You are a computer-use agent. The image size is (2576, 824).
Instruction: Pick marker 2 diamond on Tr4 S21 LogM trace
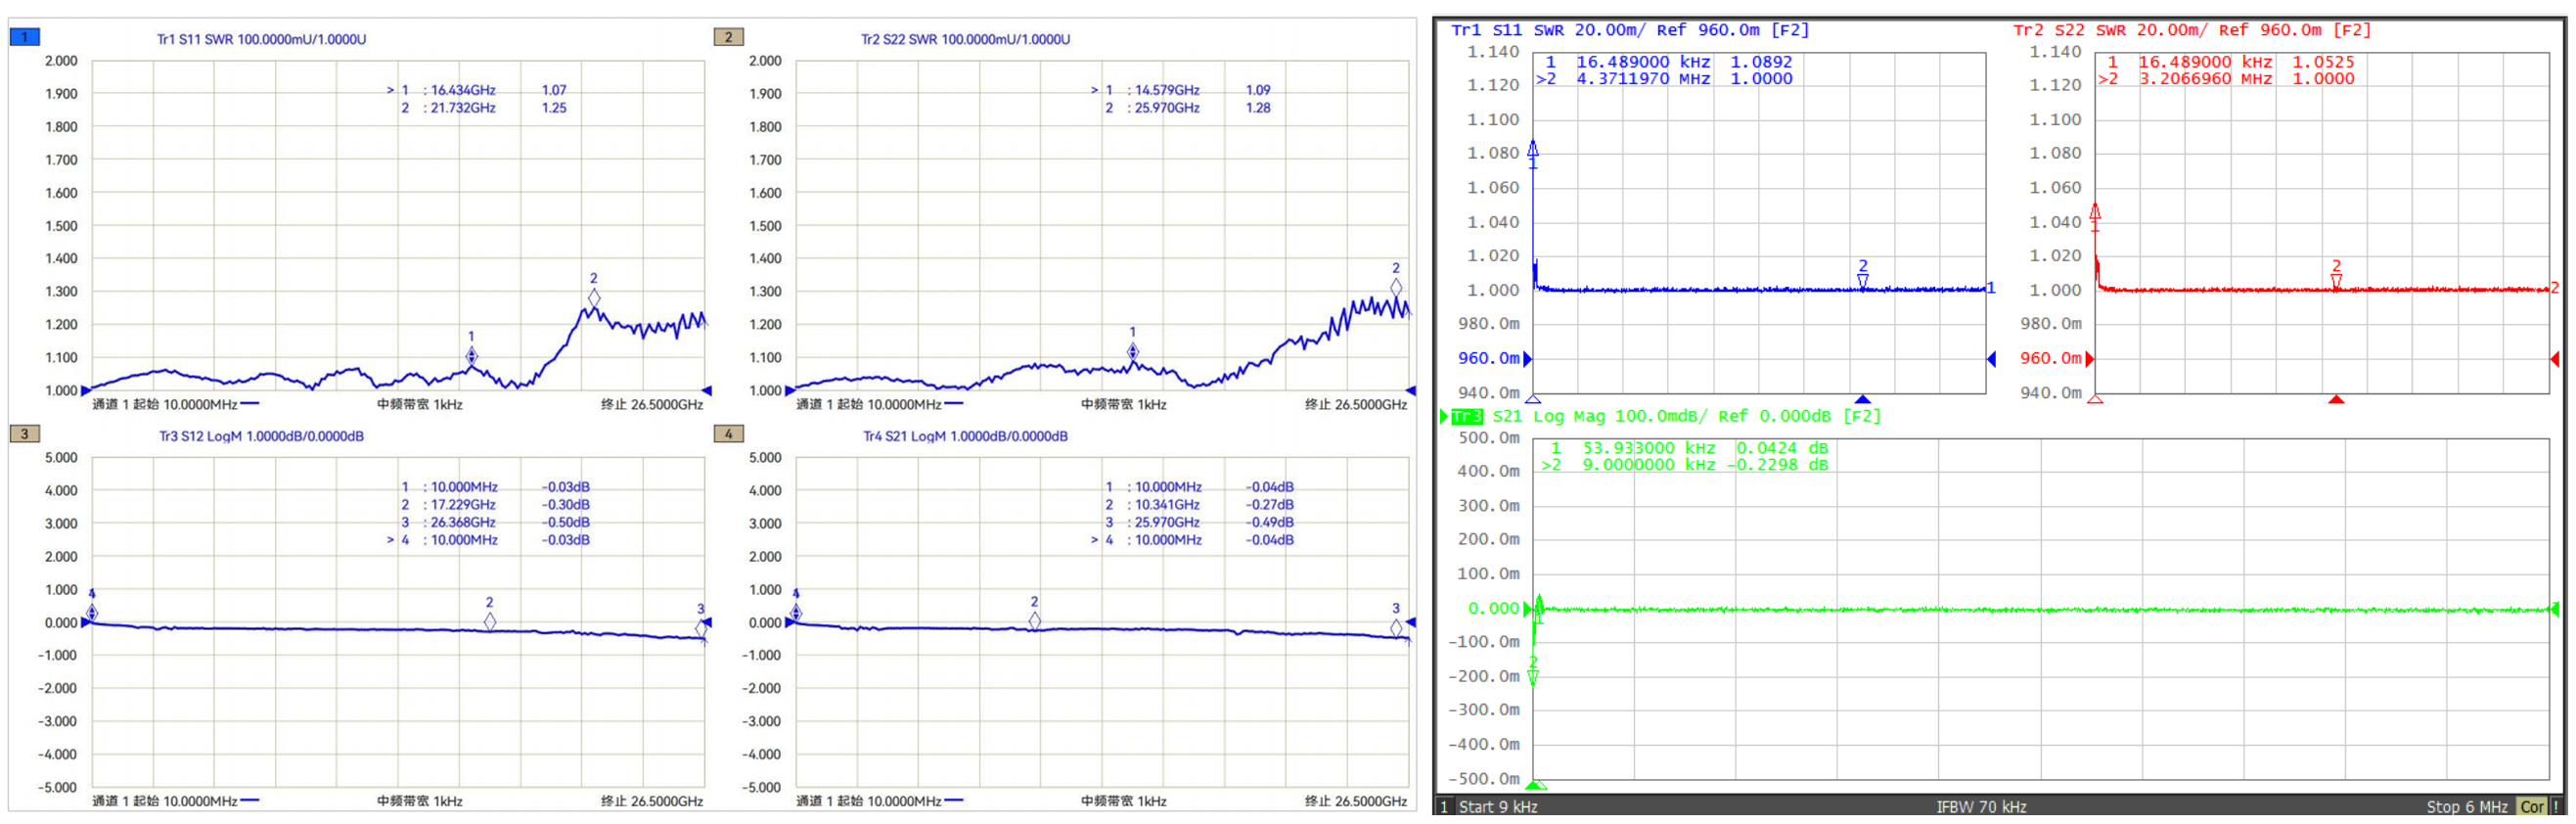[1034, 621]
